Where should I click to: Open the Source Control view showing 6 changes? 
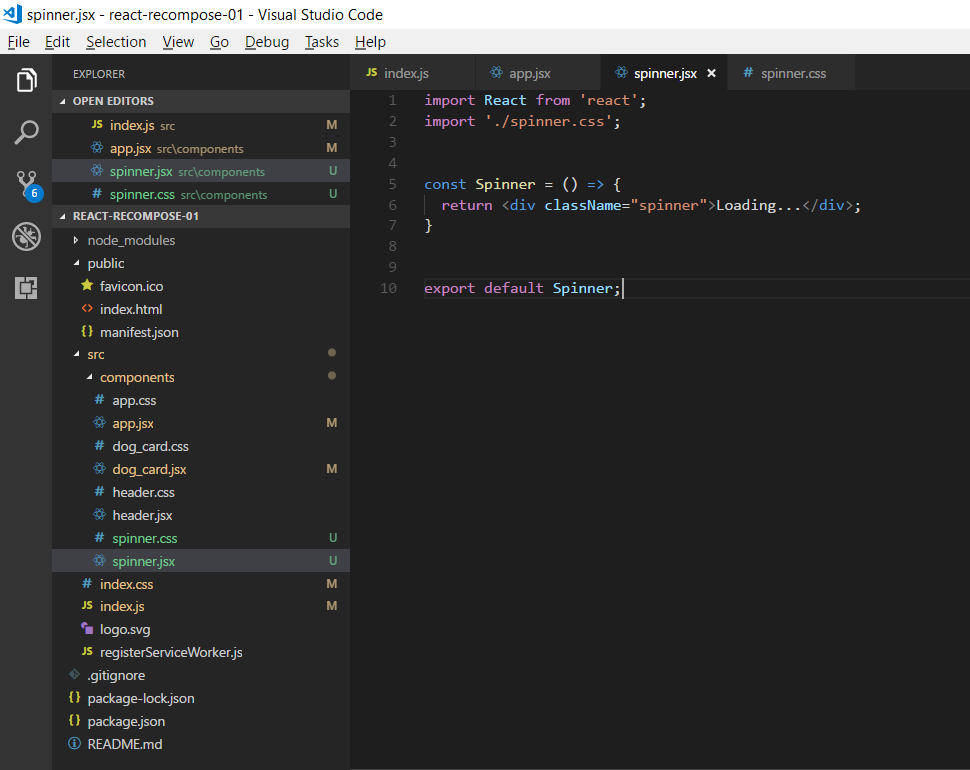25,184
